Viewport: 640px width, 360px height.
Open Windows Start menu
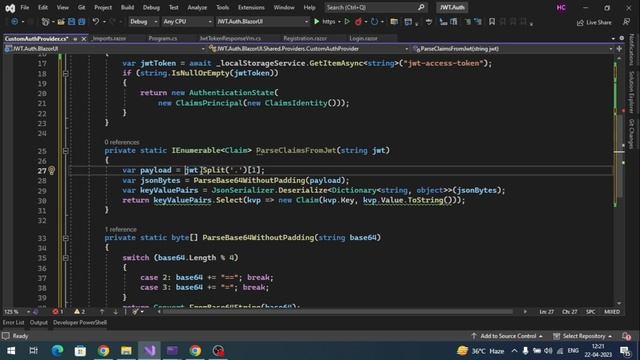11,351
